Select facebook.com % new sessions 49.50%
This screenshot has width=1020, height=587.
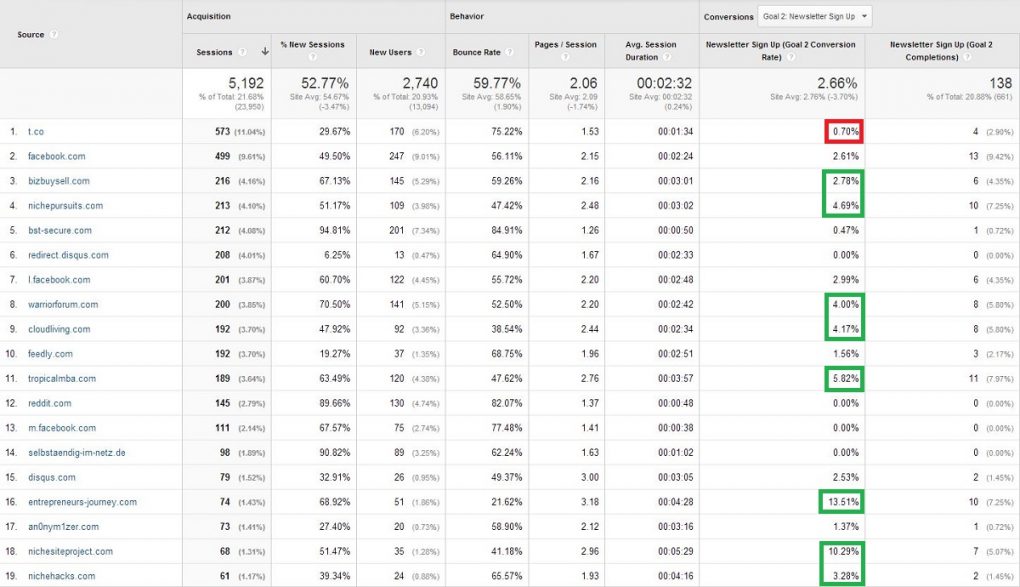334,156
